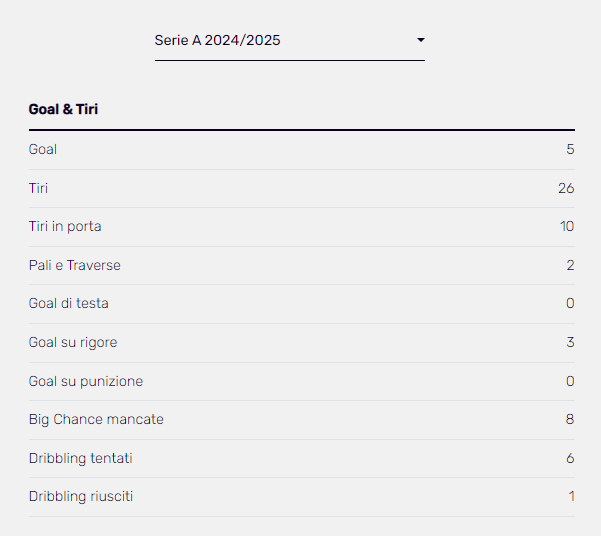Click the Pali e Traverse label
This screenshot has height=536, width=601.
click(x=75, y=265)
